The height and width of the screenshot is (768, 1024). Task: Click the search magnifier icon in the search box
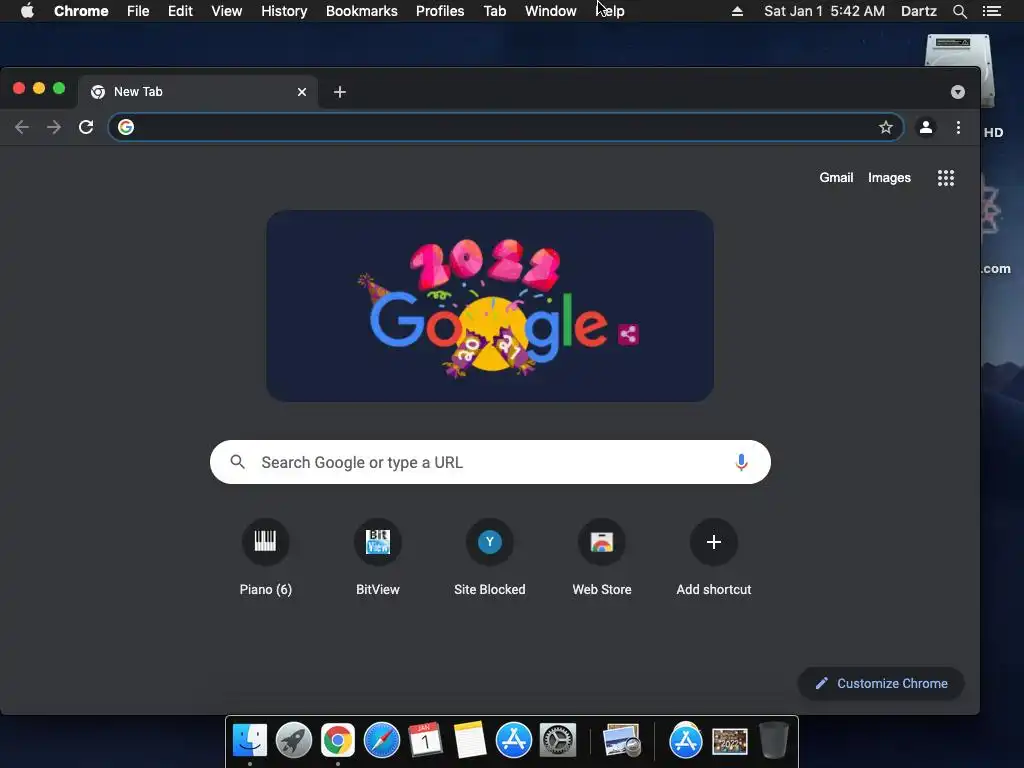238,462
